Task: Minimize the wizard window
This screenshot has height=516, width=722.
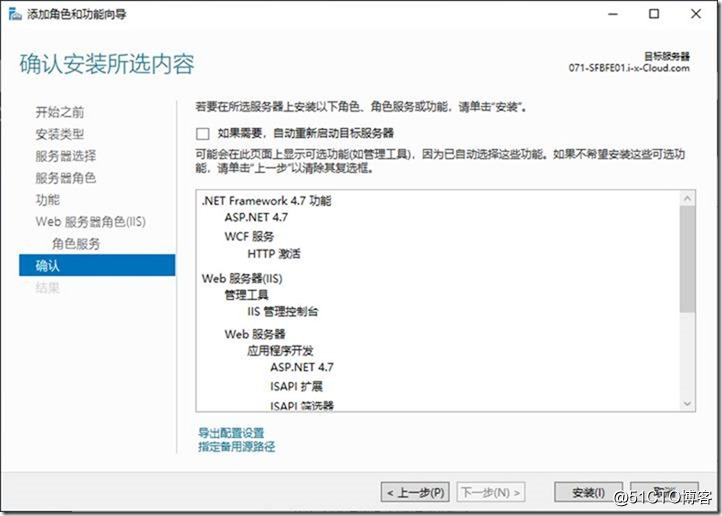Action: (613, 14)
